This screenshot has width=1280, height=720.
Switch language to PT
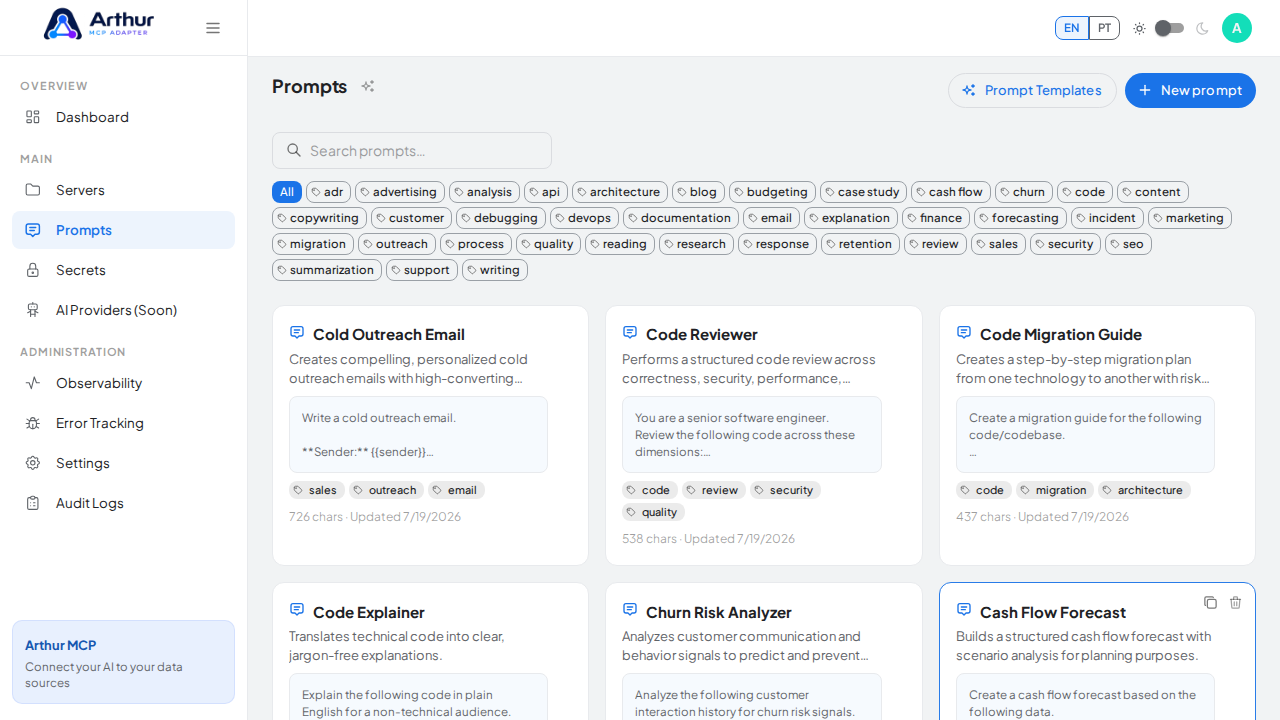pos(1104,28)
